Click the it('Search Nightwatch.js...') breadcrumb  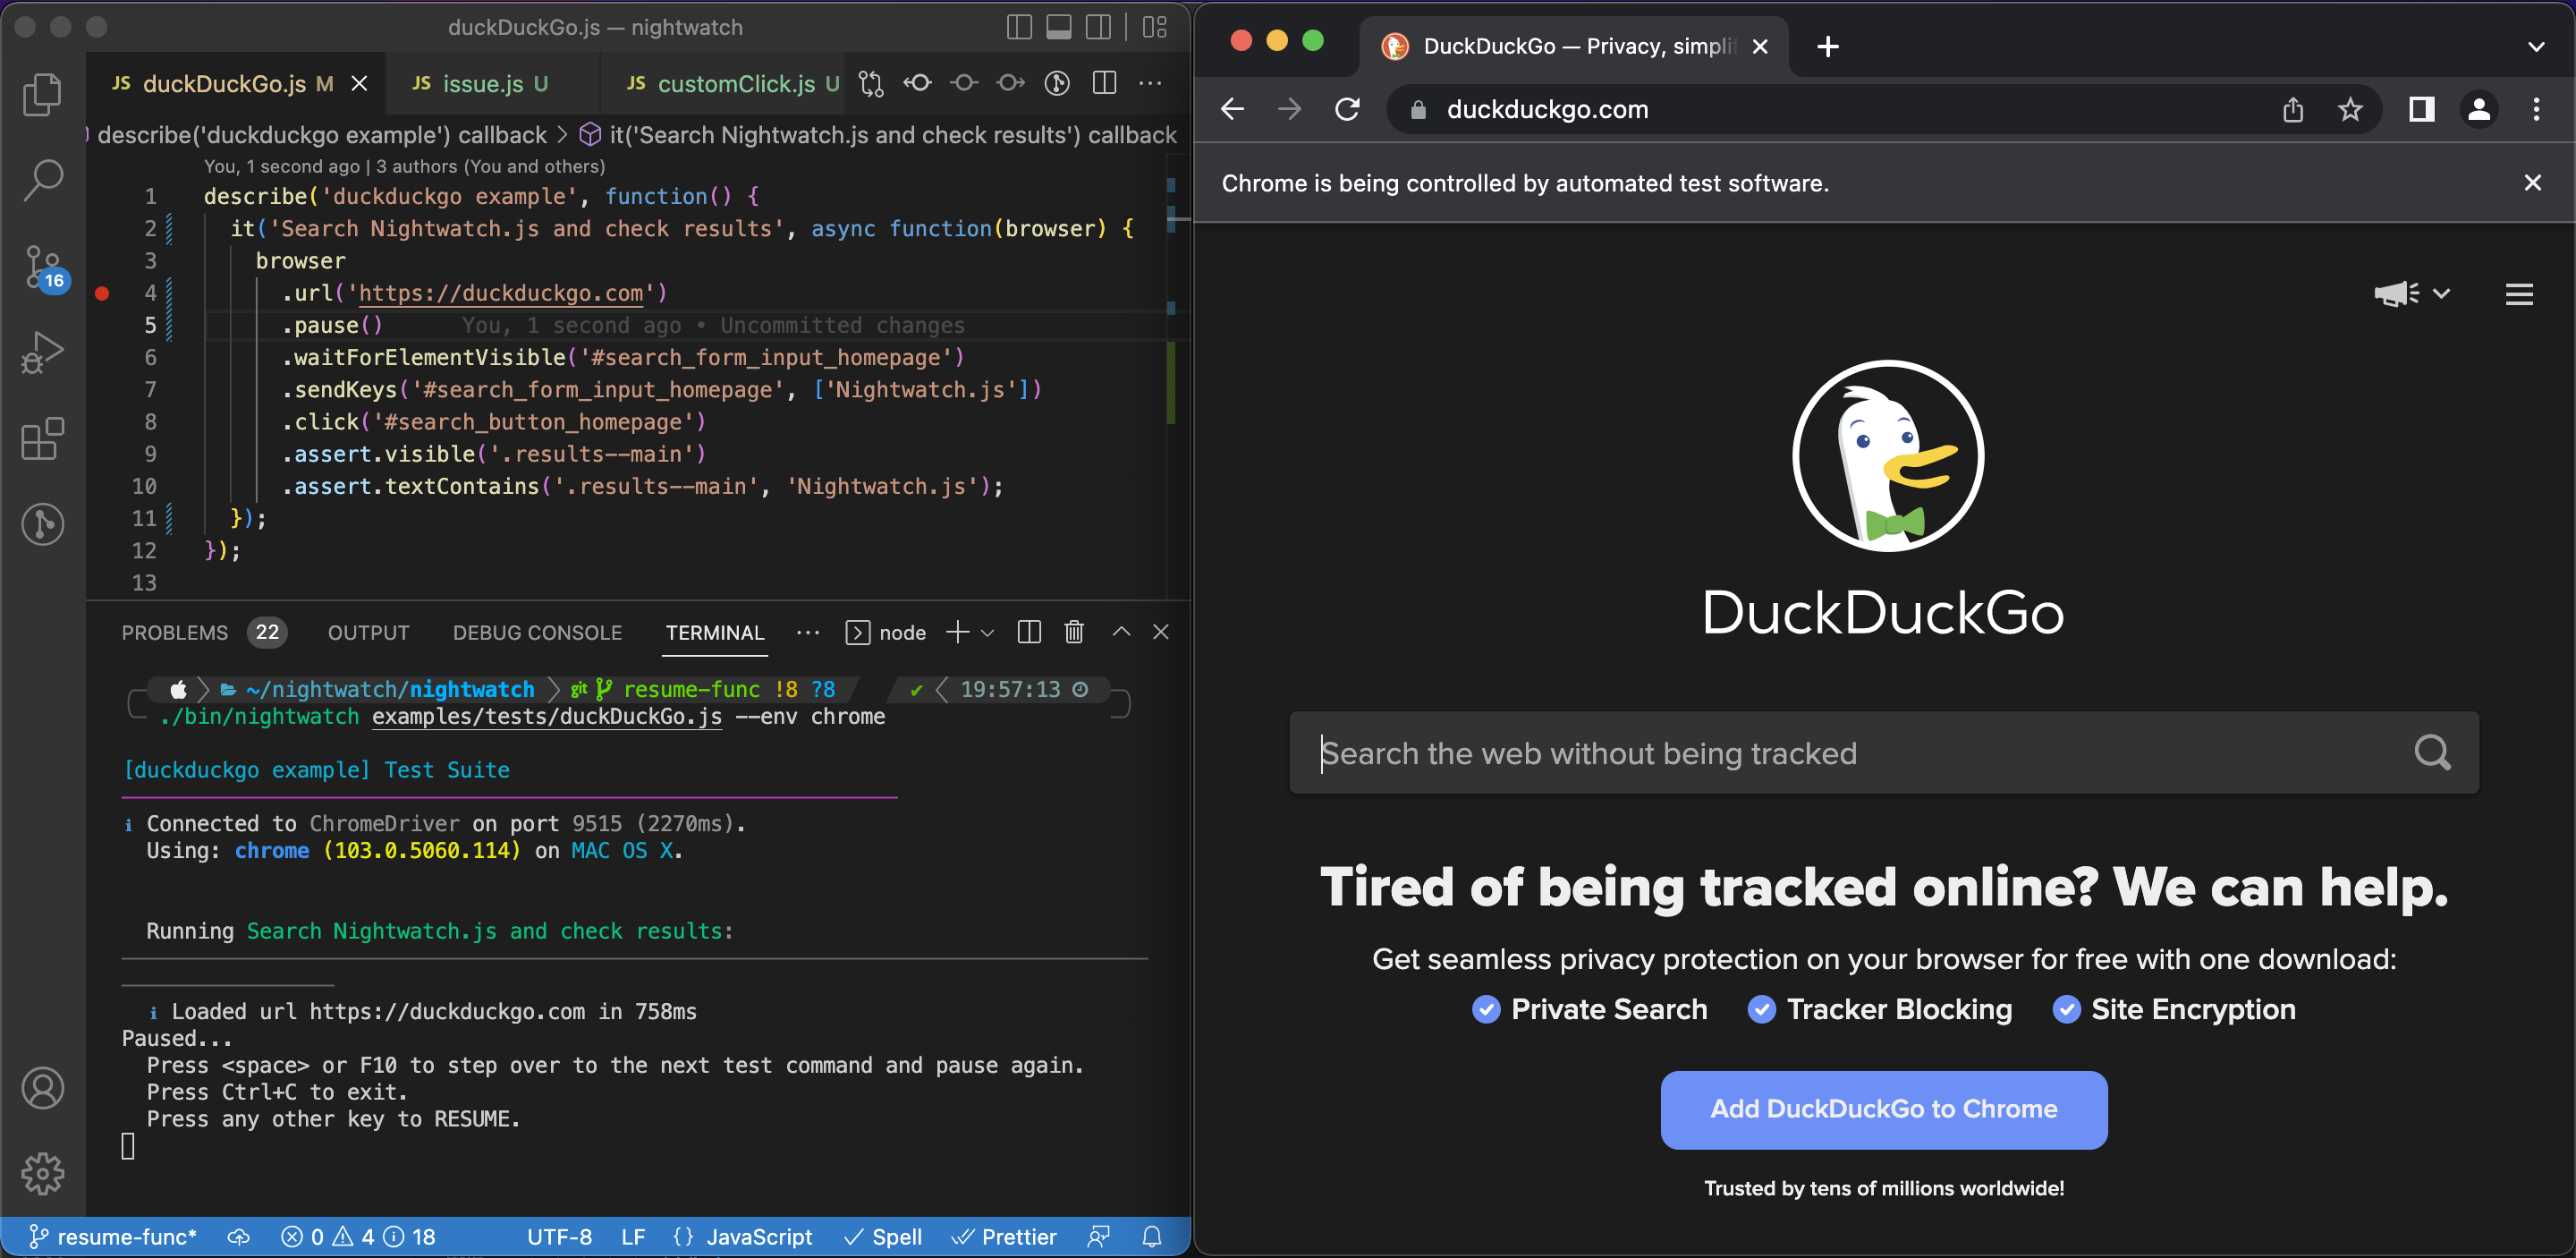tap(879, 135)
